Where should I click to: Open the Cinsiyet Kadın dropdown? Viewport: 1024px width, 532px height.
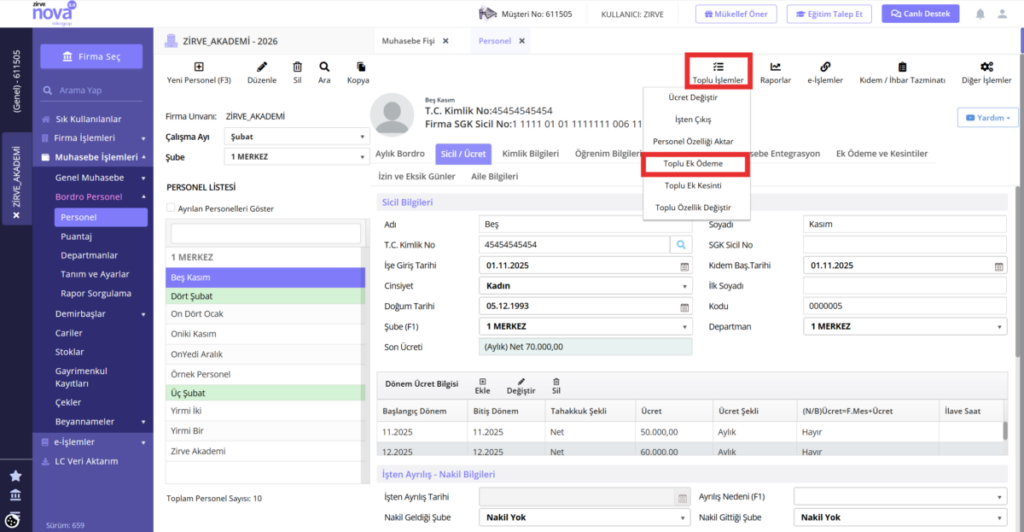point(585,286)
